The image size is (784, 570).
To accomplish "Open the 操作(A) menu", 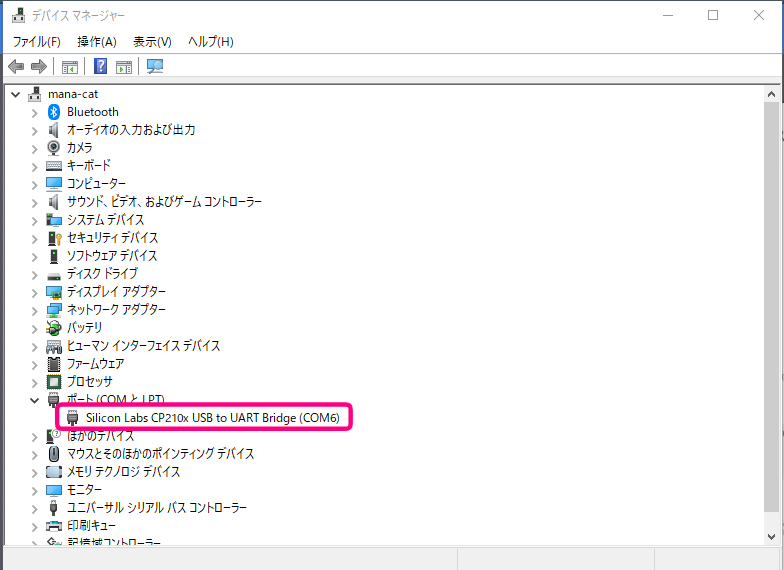I will click(97, 42).
